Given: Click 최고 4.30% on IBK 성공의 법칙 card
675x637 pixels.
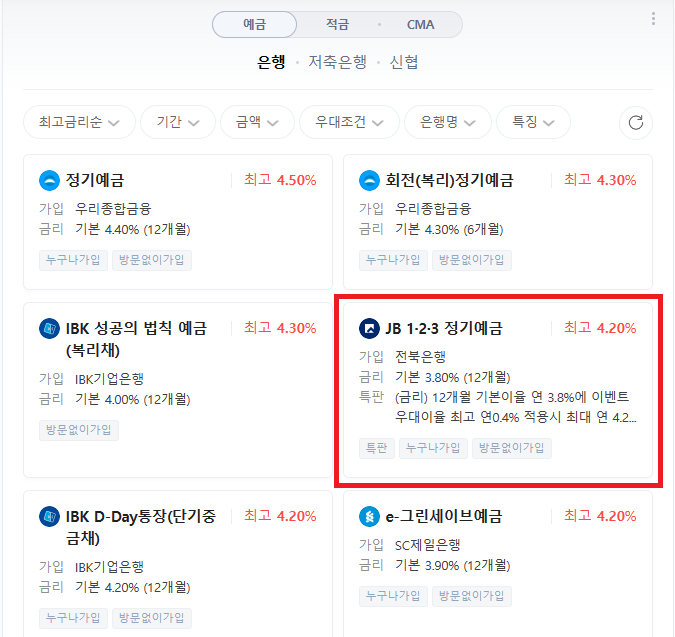Looking at the screenshot, I should pyautogui.click(x=280, y=328).
